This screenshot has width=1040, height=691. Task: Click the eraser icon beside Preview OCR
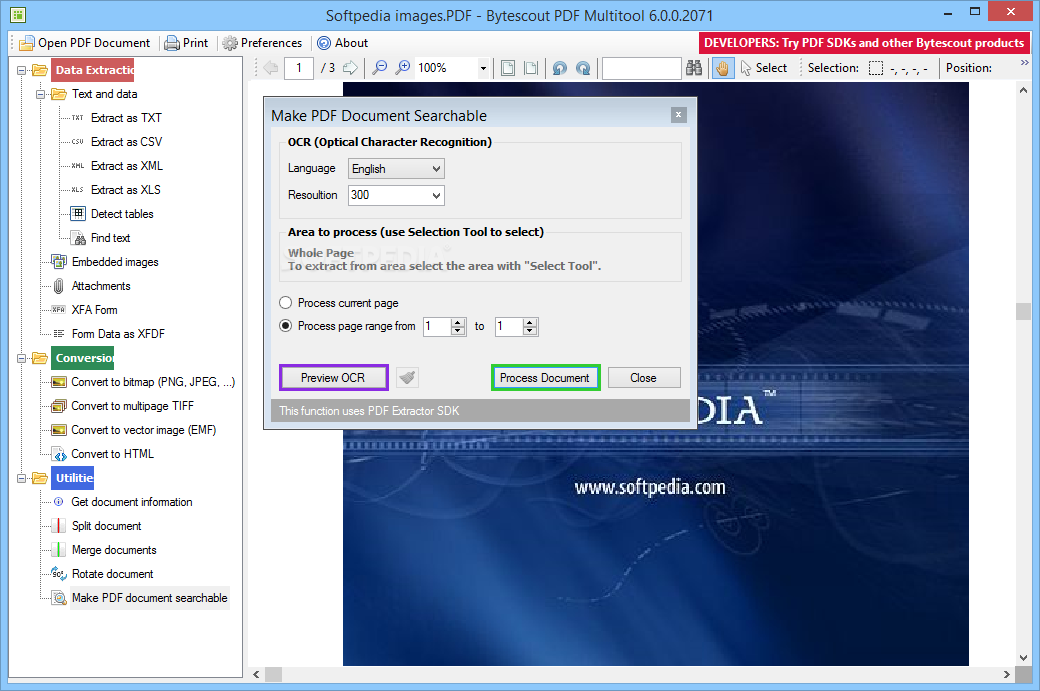click(x=407, y=377)
